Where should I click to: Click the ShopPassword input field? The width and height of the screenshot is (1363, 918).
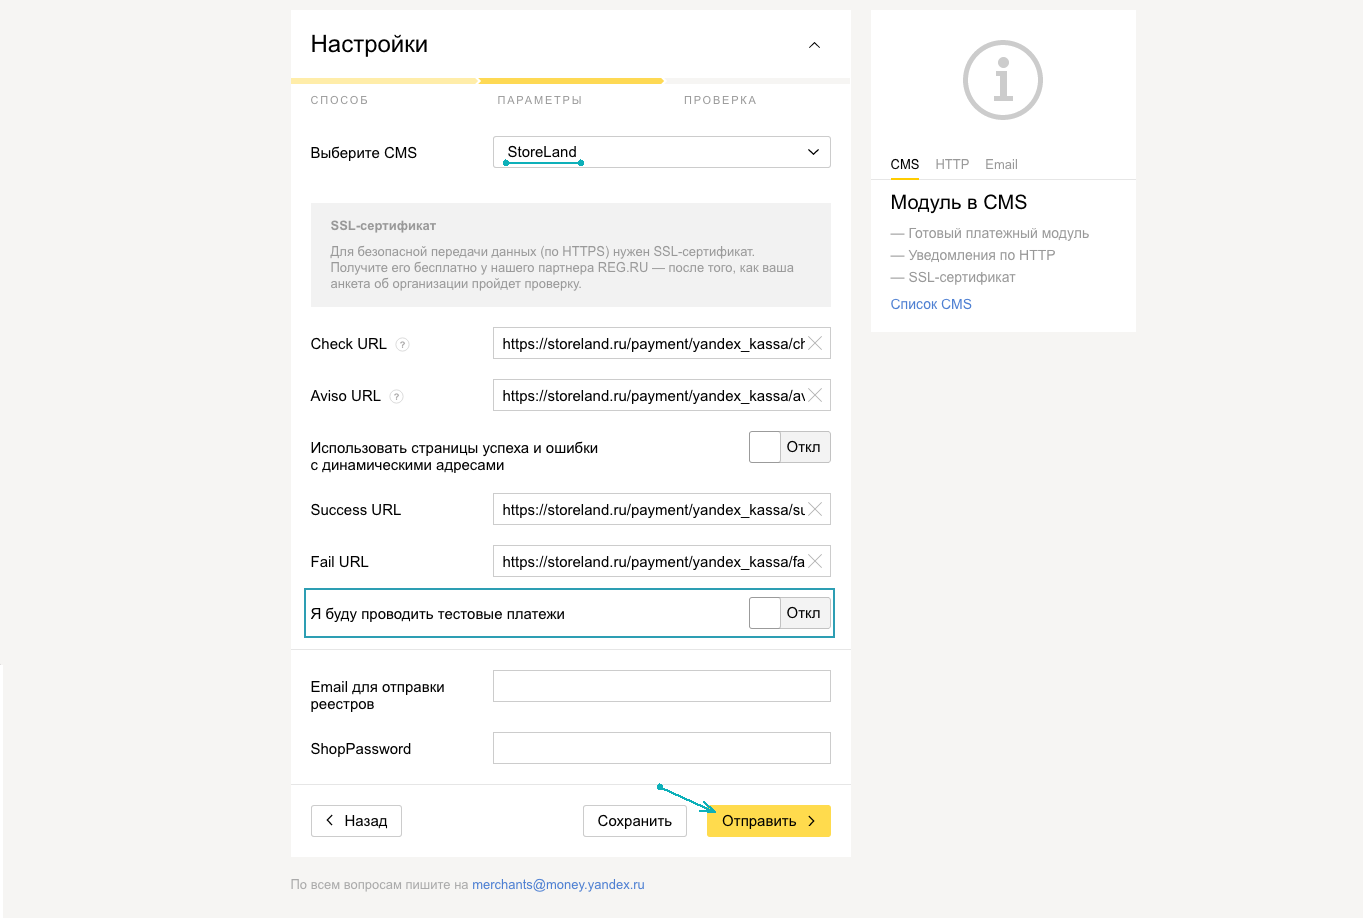click(x=661, y=748)
